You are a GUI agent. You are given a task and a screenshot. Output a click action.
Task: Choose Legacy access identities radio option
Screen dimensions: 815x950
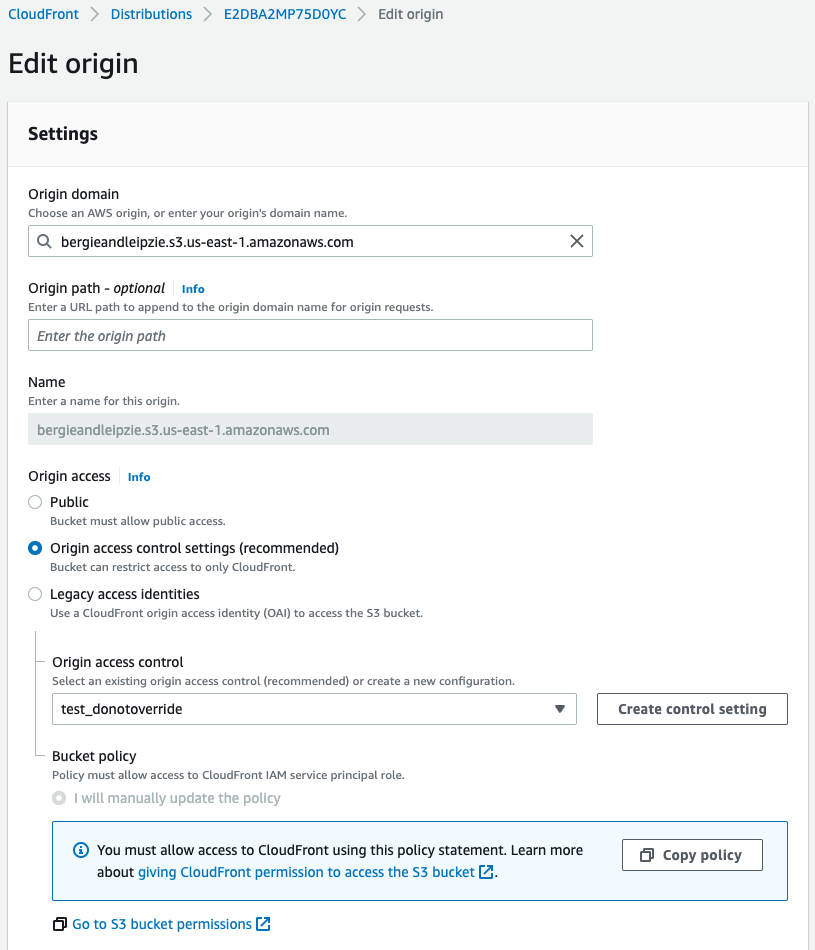35,594
